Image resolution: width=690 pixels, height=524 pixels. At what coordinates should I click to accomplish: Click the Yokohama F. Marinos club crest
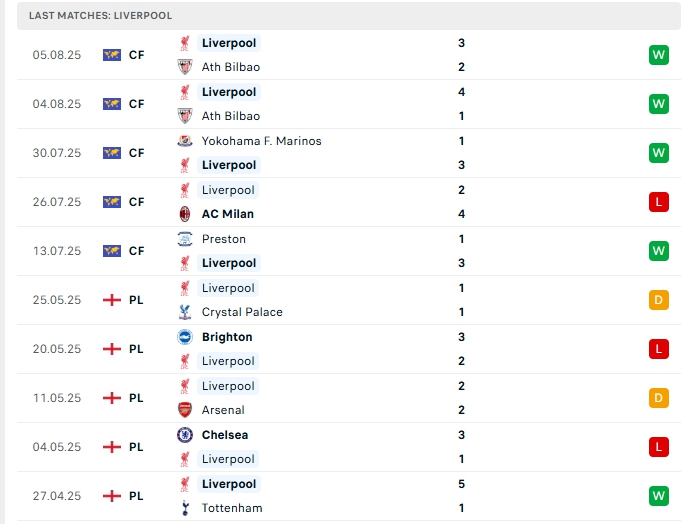point(185,141)
